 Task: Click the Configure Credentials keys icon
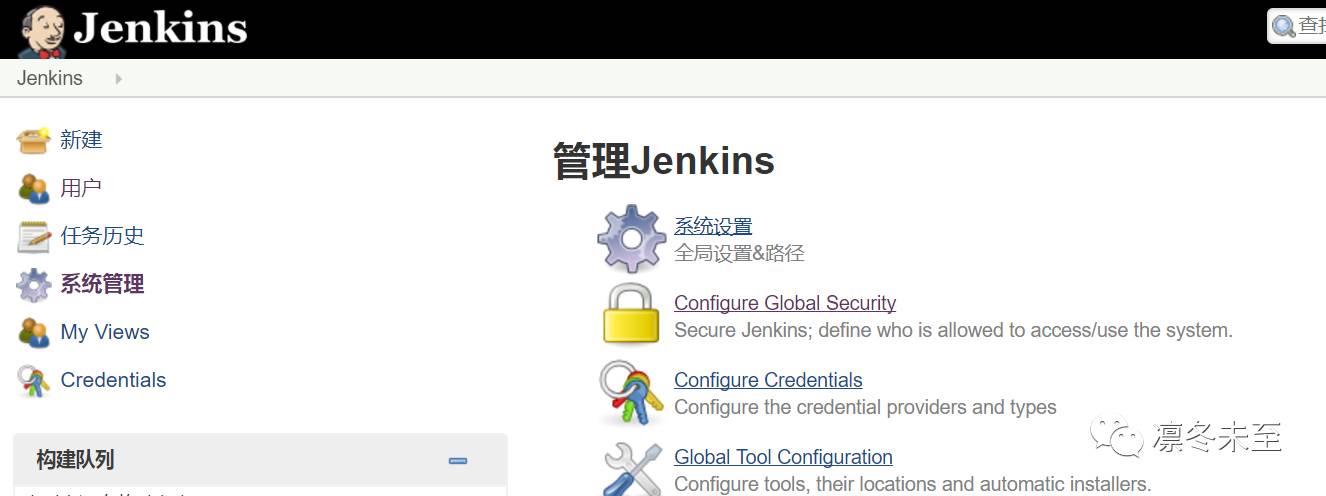coord(631,393)
